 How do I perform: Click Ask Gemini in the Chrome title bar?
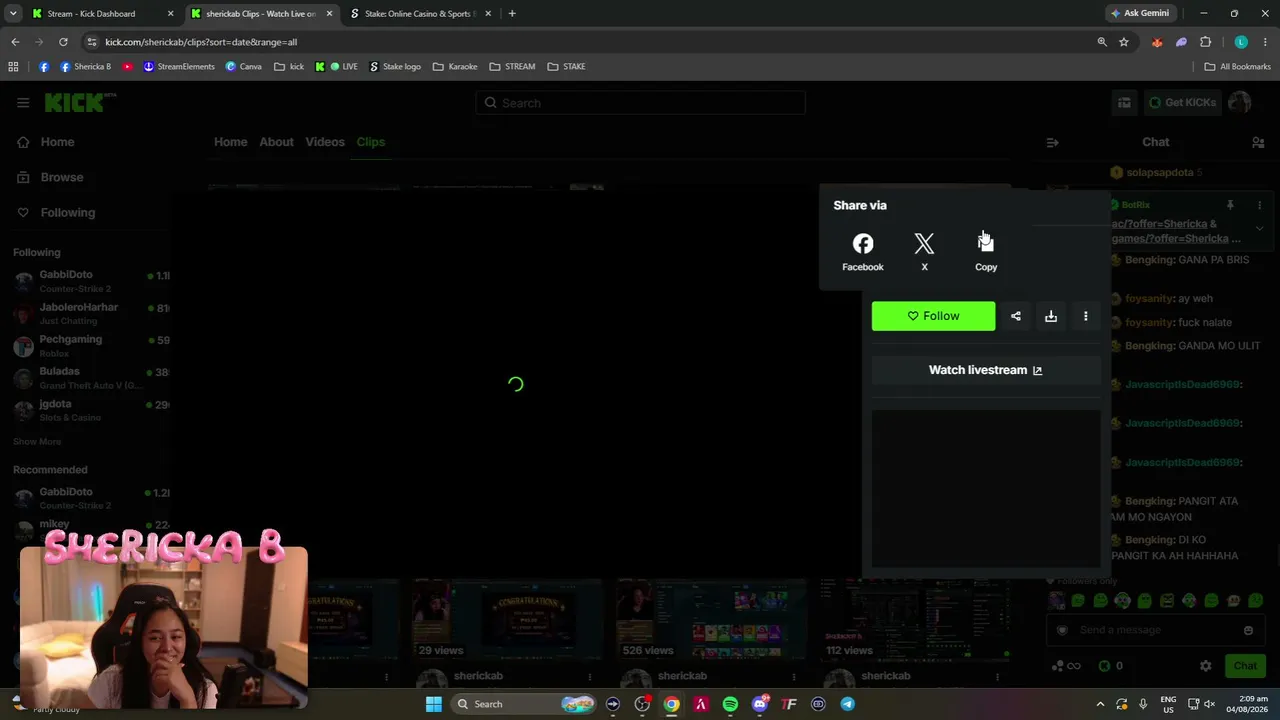click(x=1139, y=14)
